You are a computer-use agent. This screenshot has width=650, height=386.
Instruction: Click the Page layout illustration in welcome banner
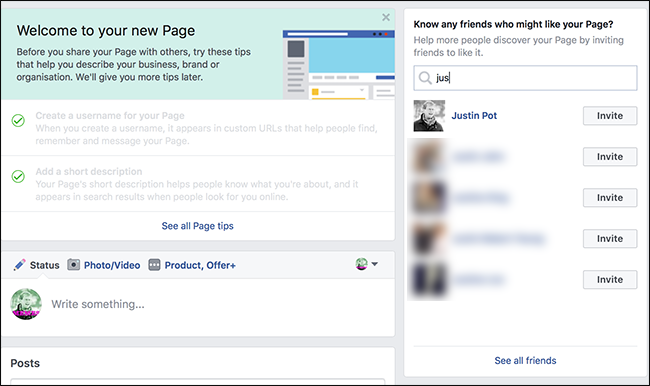tap(338, 64)
